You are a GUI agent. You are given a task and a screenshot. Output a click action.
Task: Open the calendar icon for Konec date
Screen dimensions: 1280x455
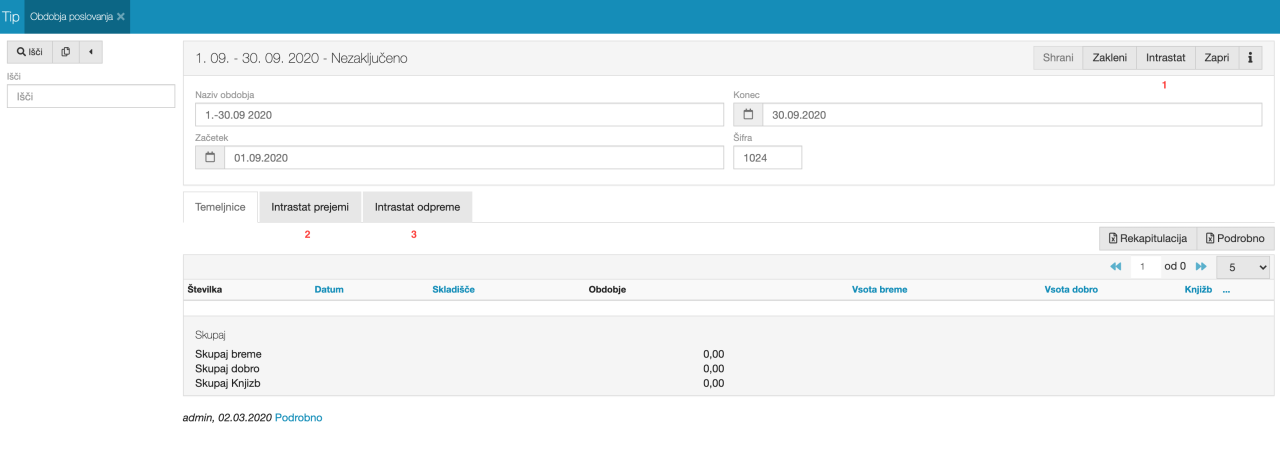tap(748, 115)
